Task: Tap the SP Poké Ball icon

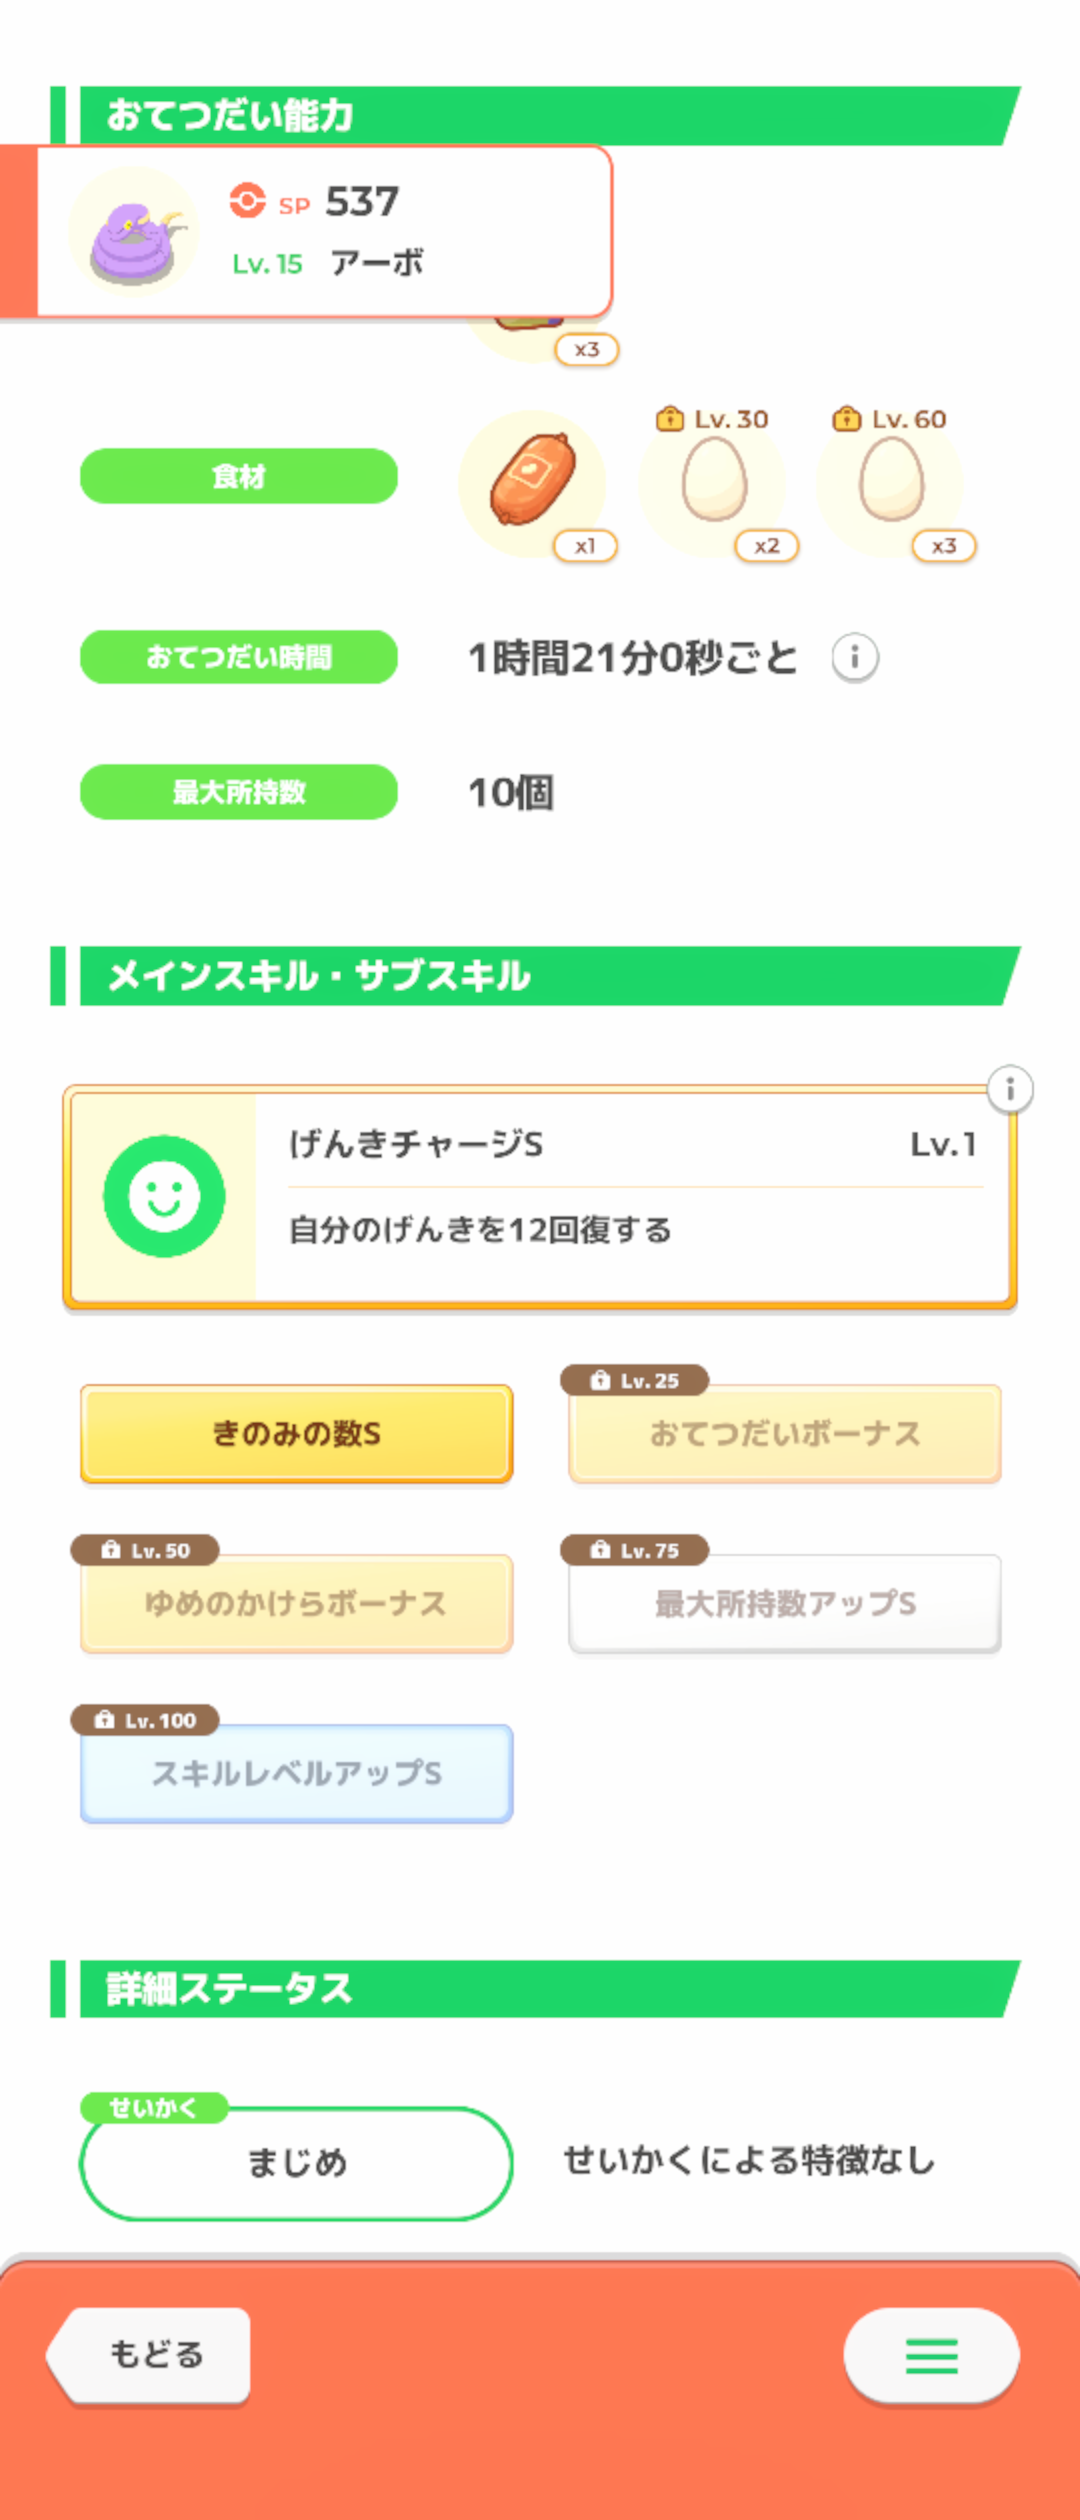Action: coord(247,200)
